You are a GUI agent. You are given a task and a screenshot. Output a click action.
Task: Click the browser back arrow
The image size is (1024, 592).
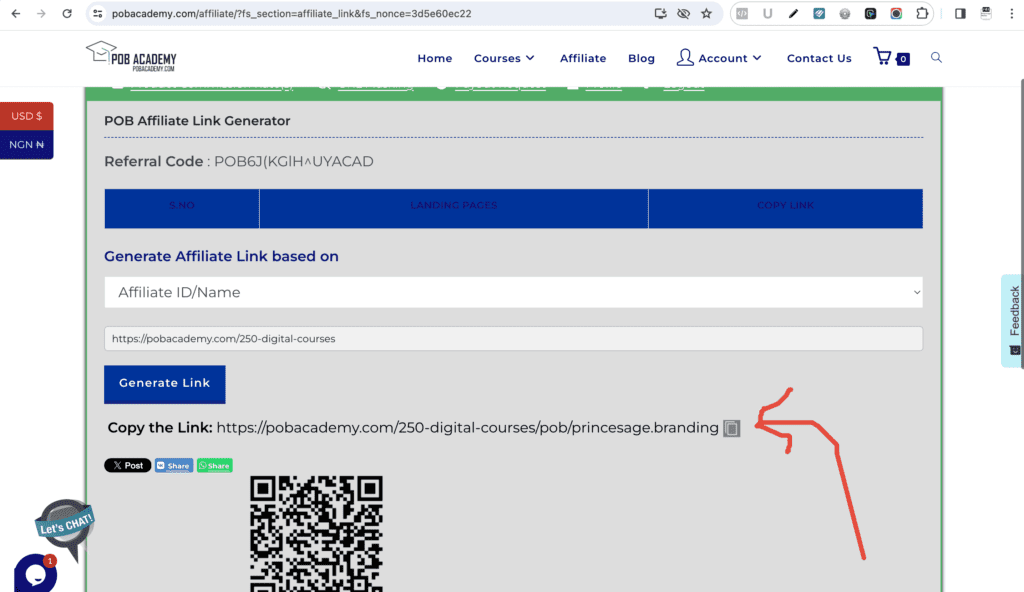tap(16, 13)
